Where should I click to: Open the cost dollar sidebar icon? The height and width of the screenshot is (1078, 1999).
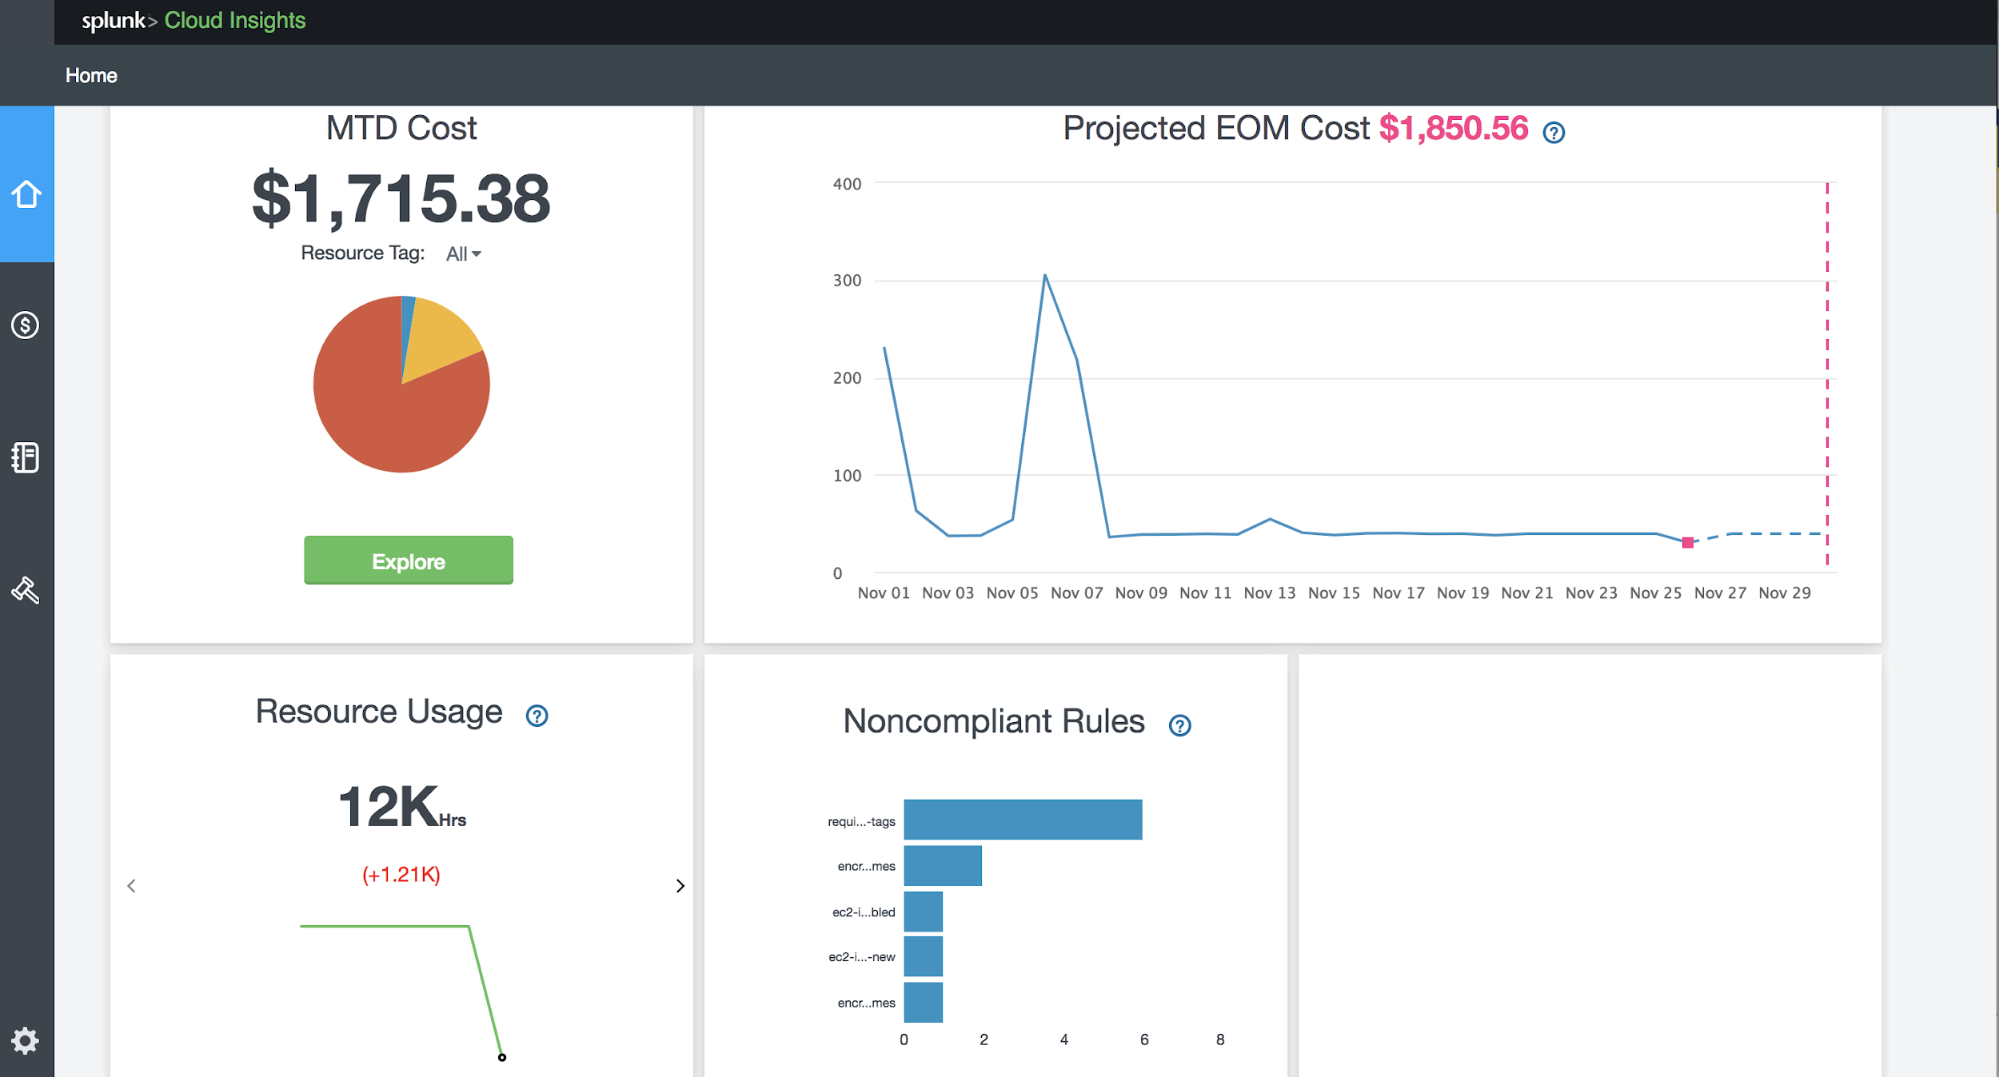pos(25,325)
